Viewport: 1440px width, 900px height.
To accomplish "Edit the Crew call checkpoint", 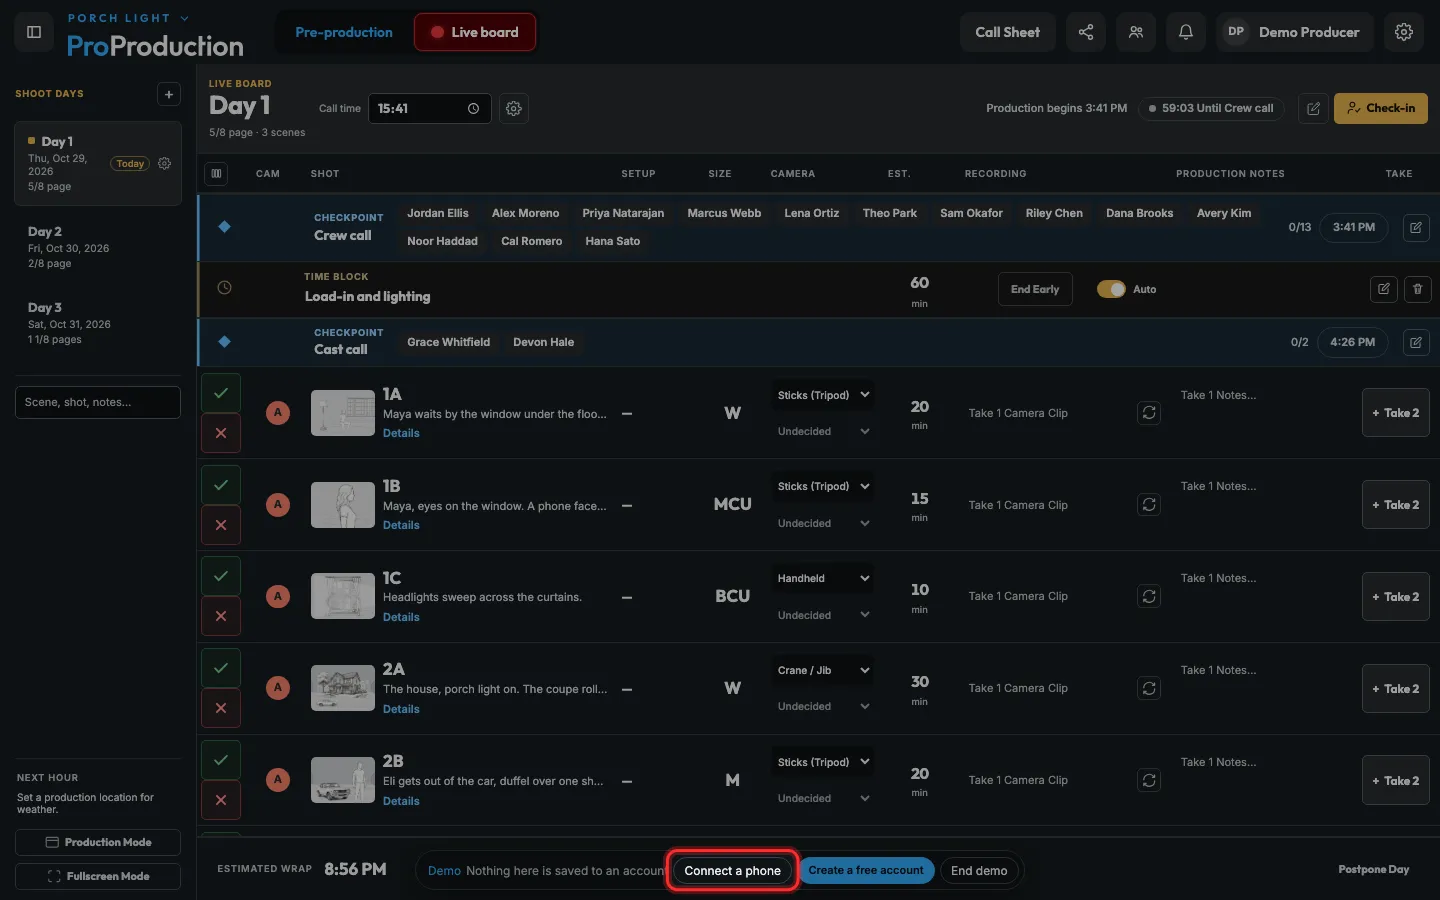I will click(x=1416, y=228).
